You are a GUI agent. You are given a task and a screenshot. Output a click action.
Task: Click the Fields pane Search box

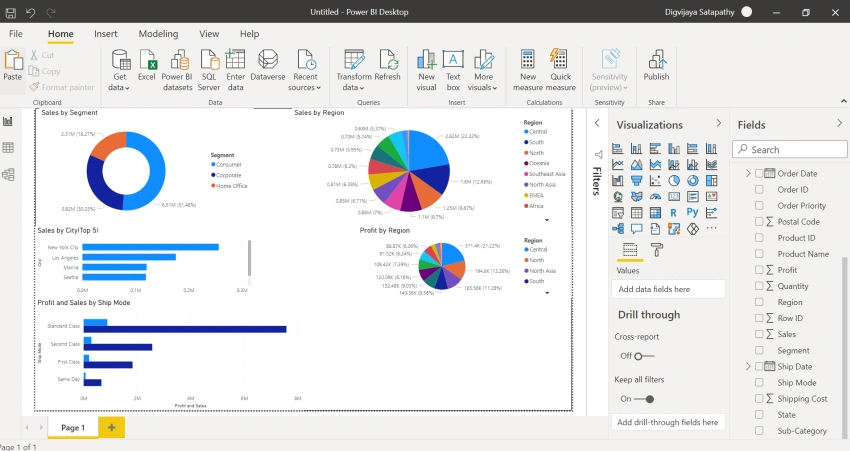pyautogui.click(x=790, y=149)
